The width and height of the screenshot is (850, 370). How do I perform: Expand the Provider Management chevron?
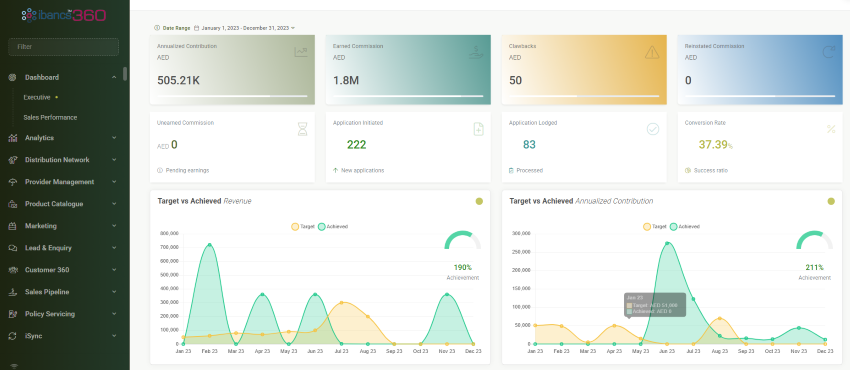click(114, 182)
